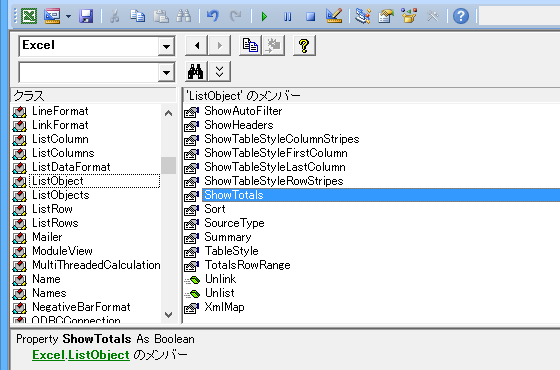Select the Unlink method

pos(220,279)
